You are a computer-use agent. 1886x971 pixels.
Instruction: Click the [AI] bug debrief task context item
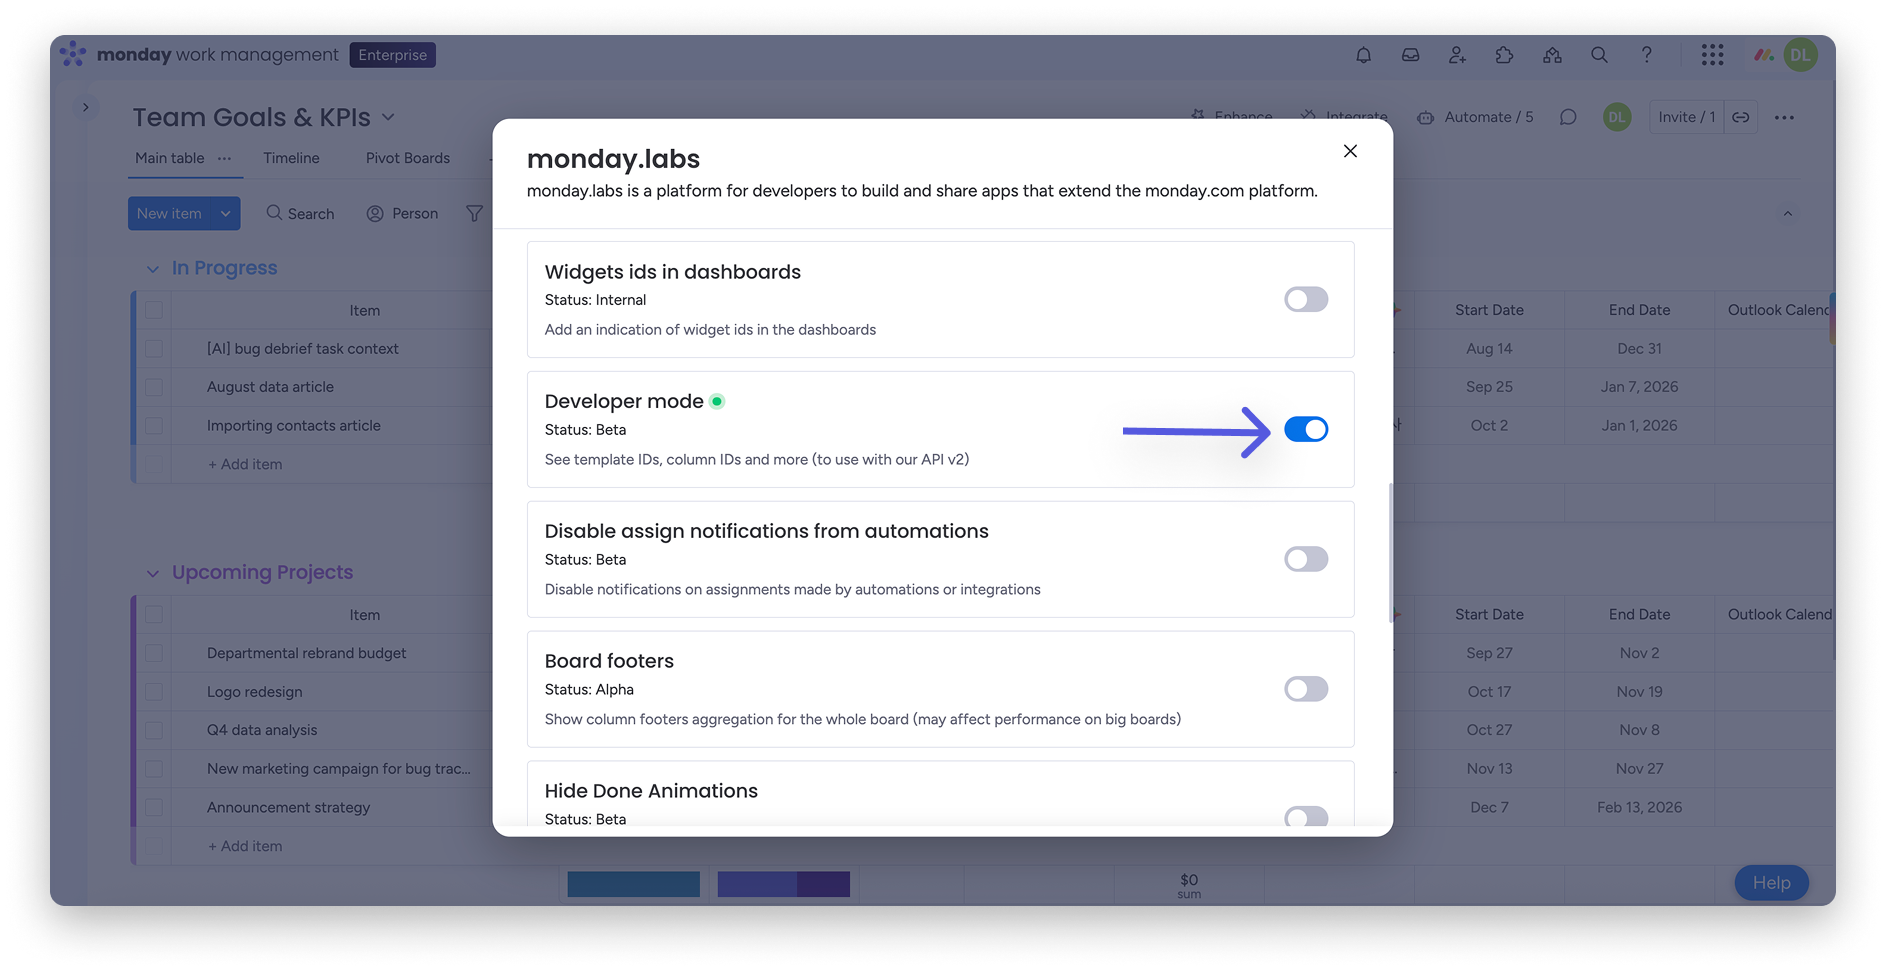pos(302,349)
